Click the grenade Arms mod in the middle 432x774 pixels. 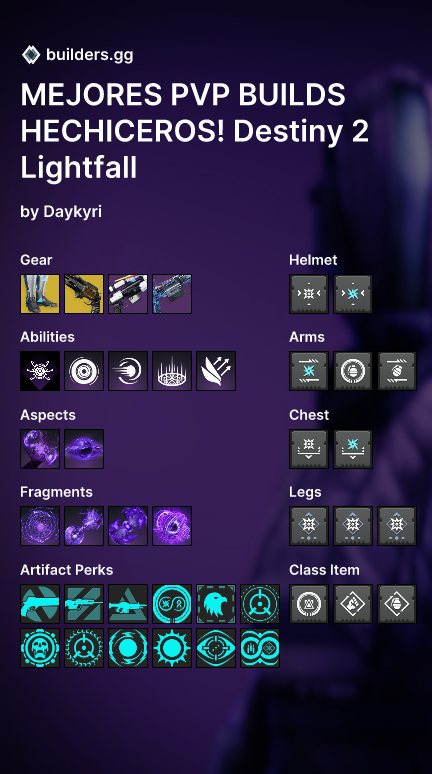click(353, 371)
